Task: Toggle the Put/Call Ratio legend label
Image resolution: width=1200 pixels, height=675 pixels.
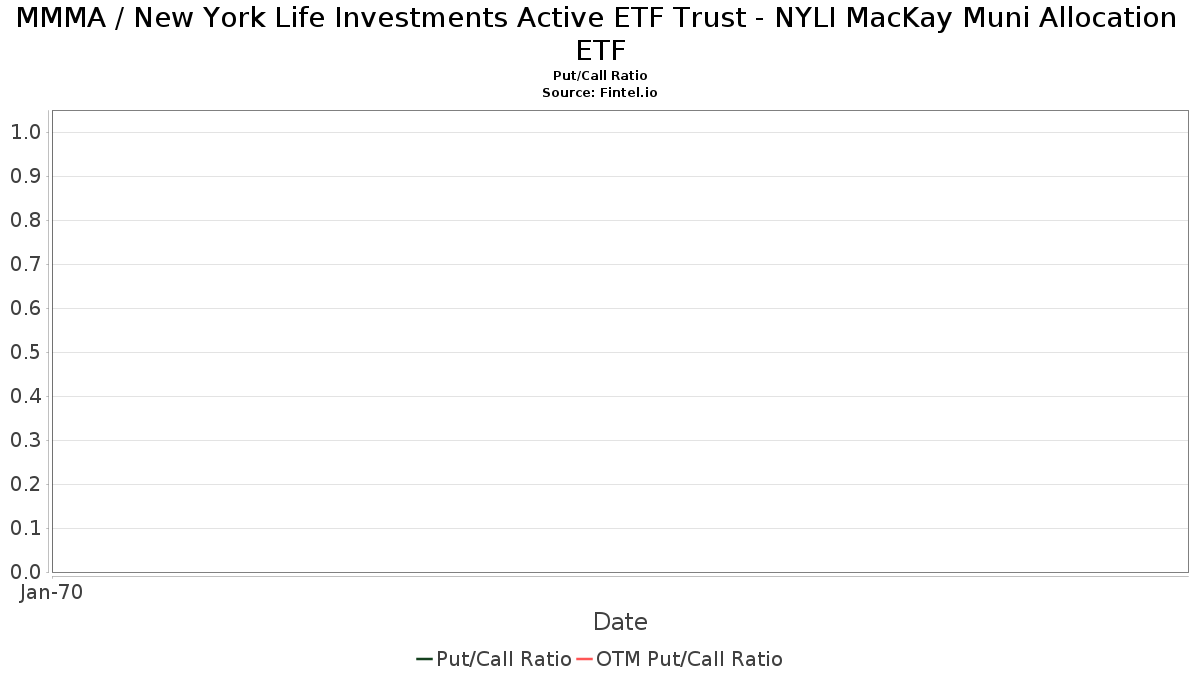Action: pyautogui.click(x=503, y=659)
